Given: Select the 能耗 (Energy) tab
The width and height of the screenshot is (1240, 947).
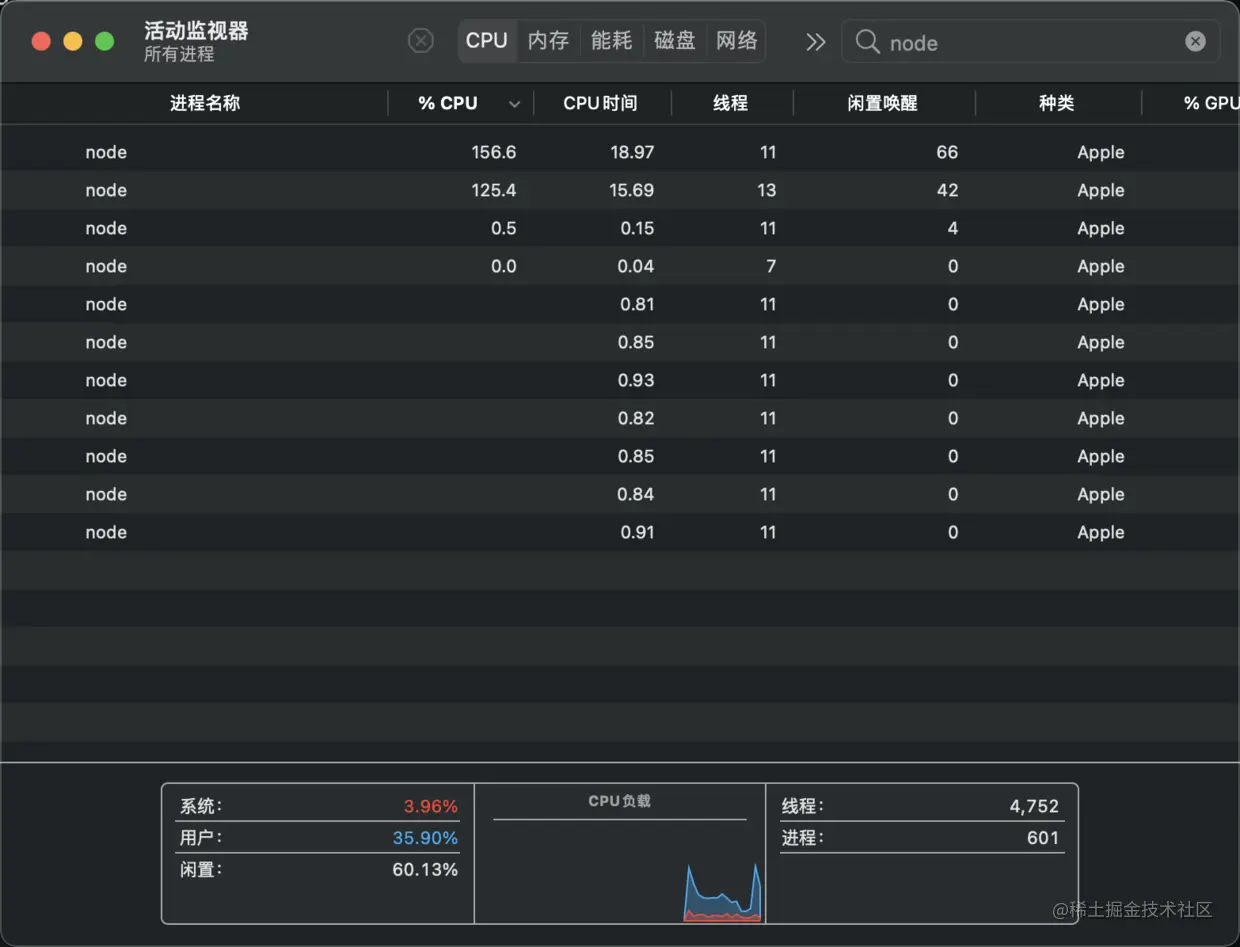Looking at the screenshot, I should pos(611,41).
